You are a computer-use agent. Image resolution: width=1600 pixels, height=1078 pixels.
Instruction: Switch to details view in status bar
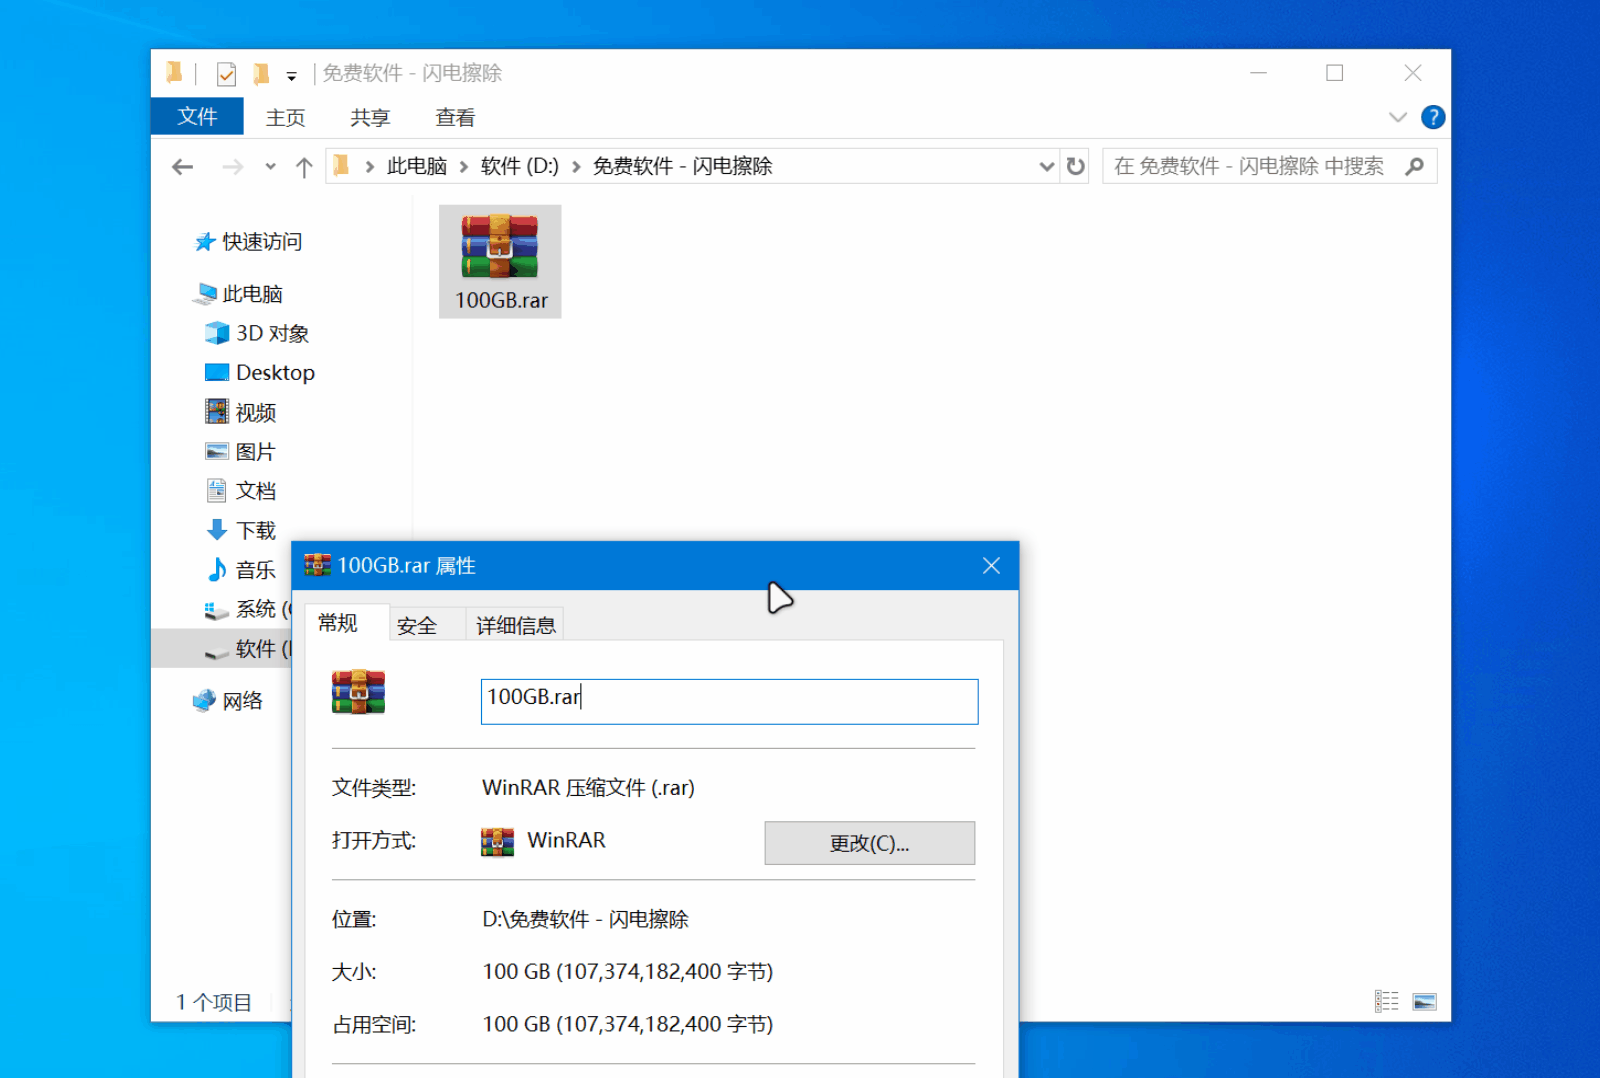coord(1387,1000)
